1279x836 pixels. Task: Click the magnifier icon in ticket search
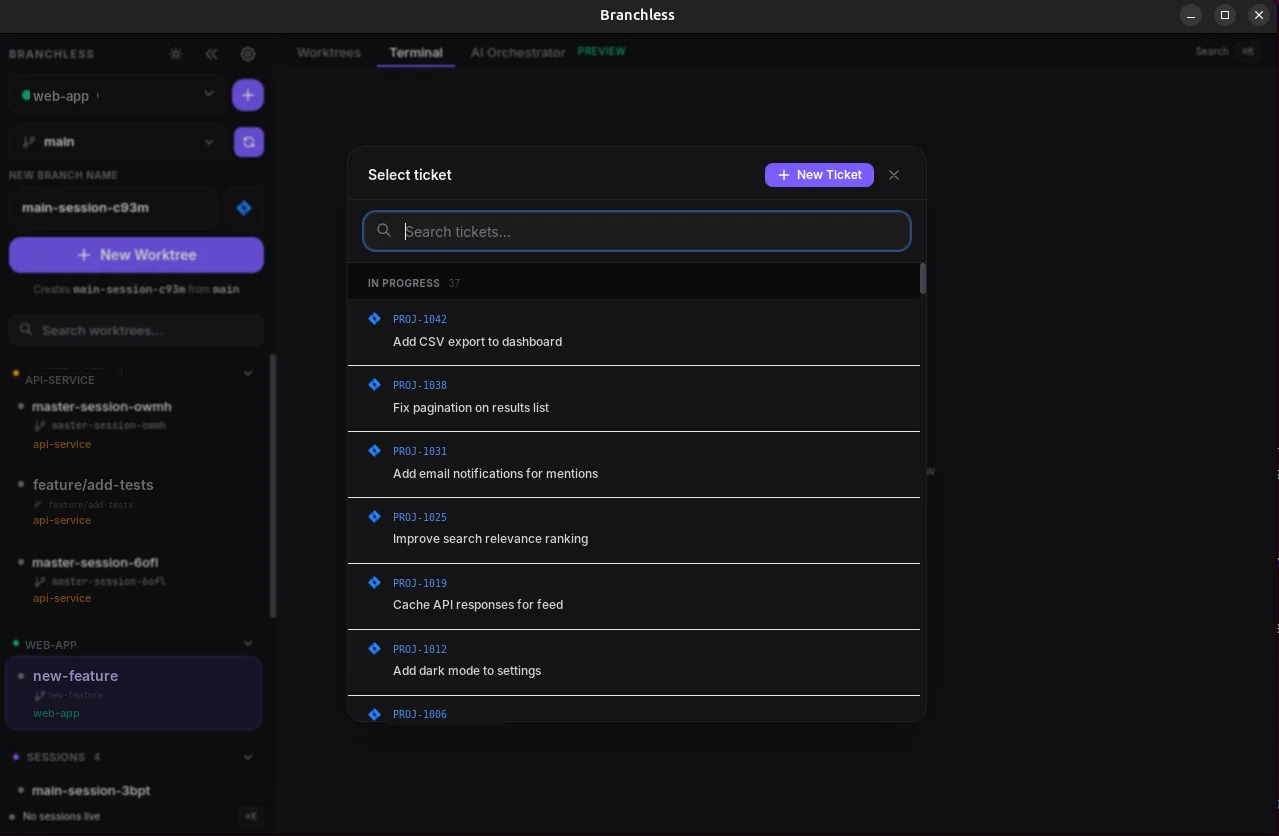384,231
